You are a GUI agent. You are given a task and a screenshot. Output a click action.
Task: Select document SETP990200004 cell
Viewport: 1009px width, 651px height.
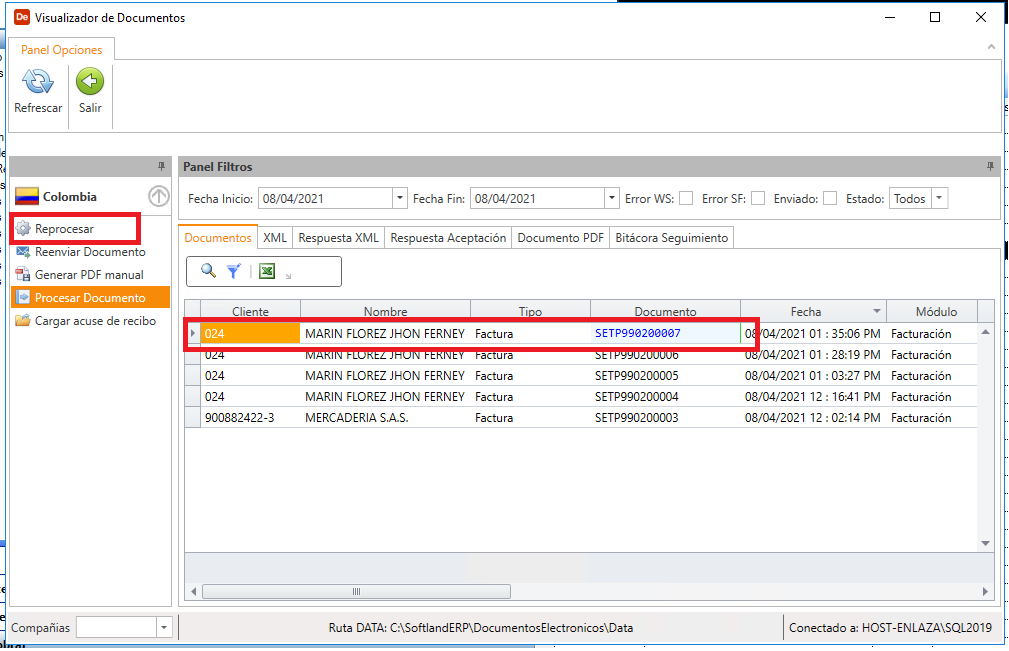pyautogui.click(x=665, y=396)
